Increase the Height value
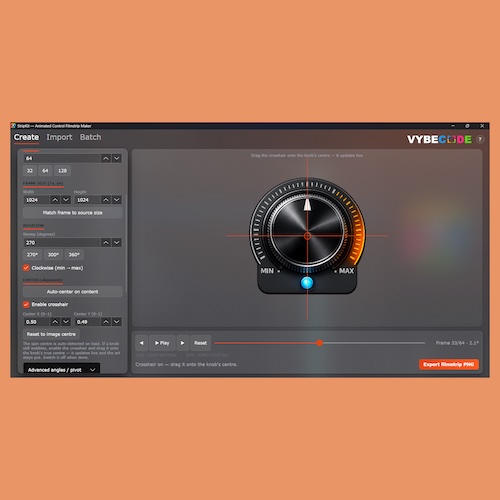The image size is (500, 500). pos(106,200)
